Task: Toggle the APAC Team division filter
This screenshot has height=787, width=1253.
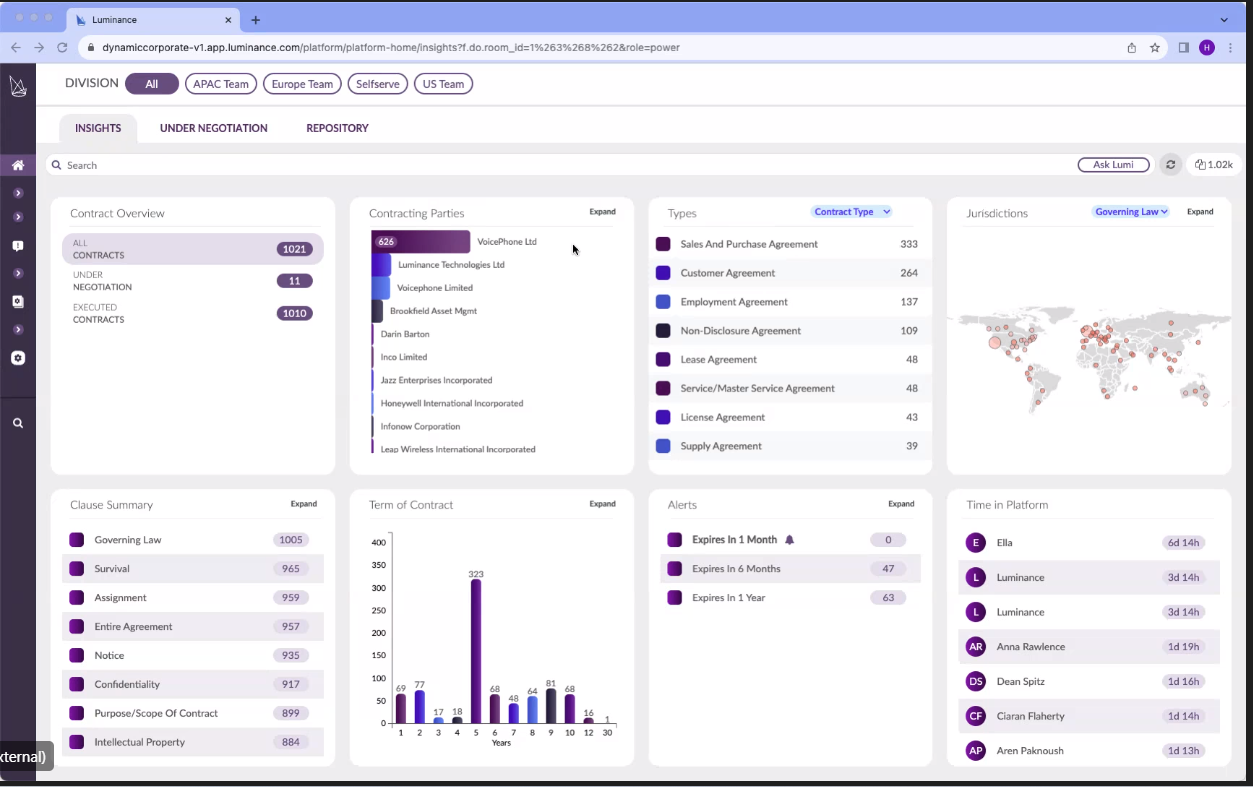Action: click(x=221, y=84)
